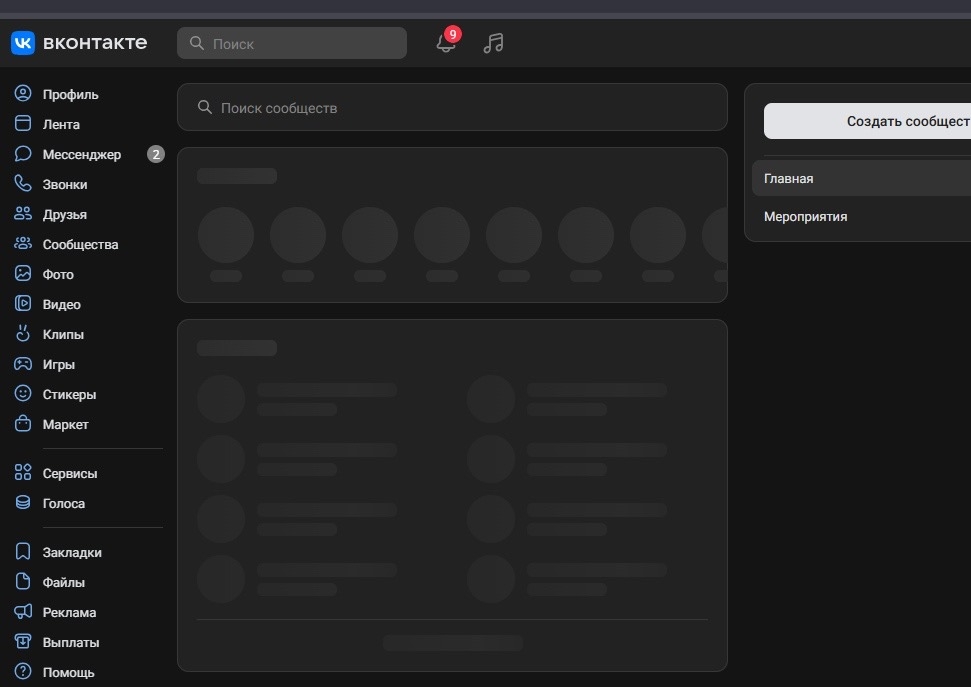
Task: Open the Видео link
Action: (62, 305)
